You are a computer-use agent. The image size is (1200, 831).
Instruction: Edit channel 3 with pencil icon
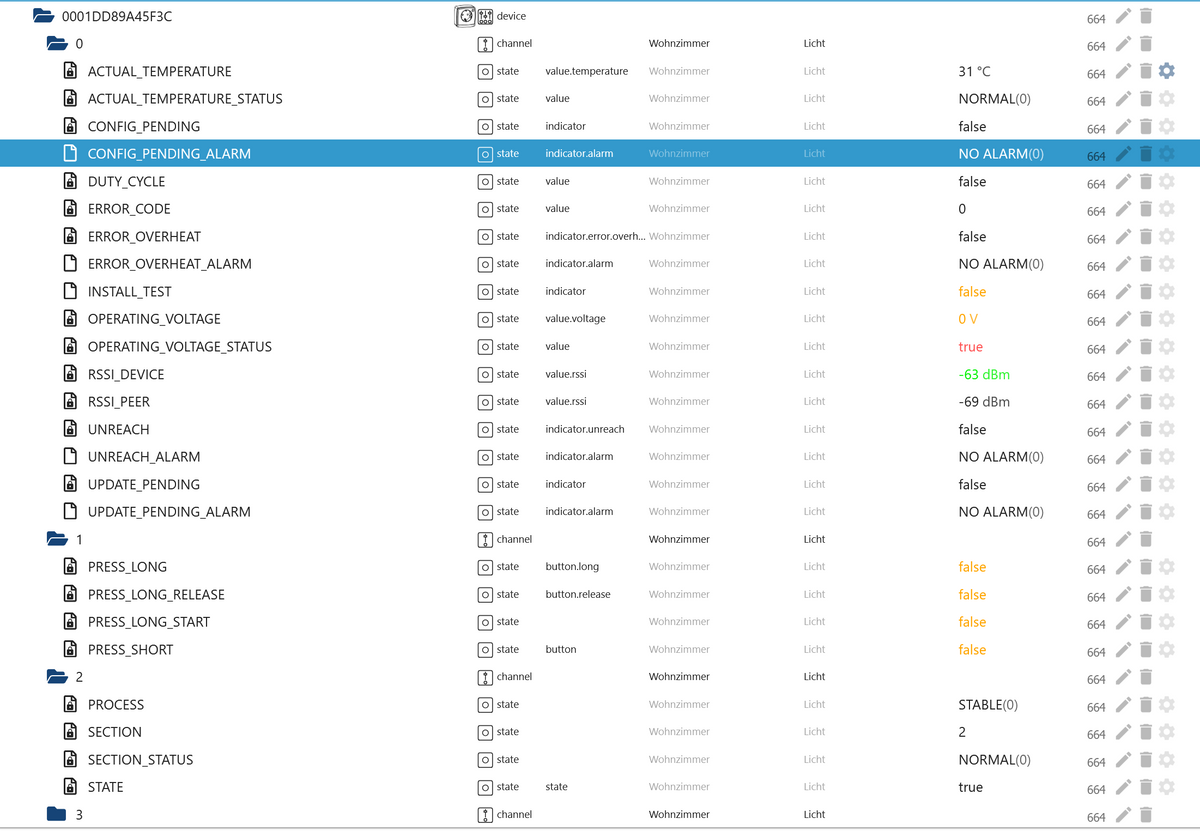click(1124, 814)
